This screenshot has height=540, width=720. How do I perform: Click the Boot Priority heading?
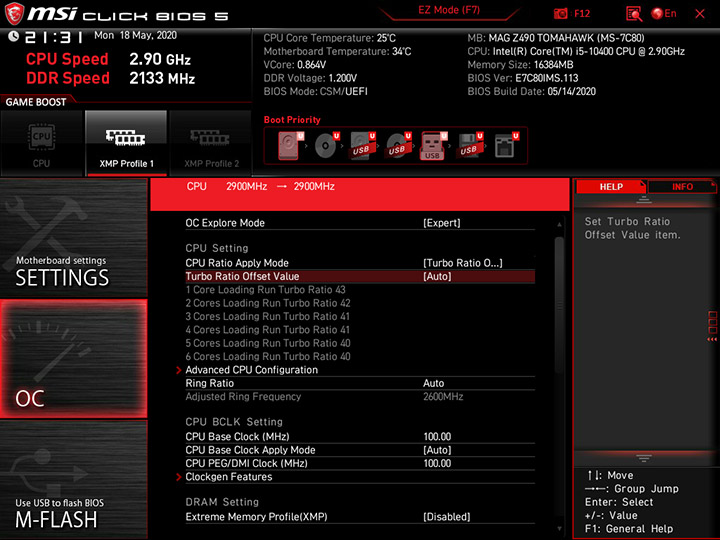[292, 120]
